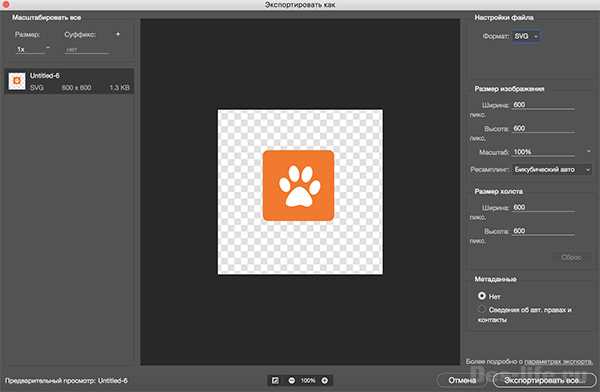Click the Масштаб 100% value field

[543, 152]
